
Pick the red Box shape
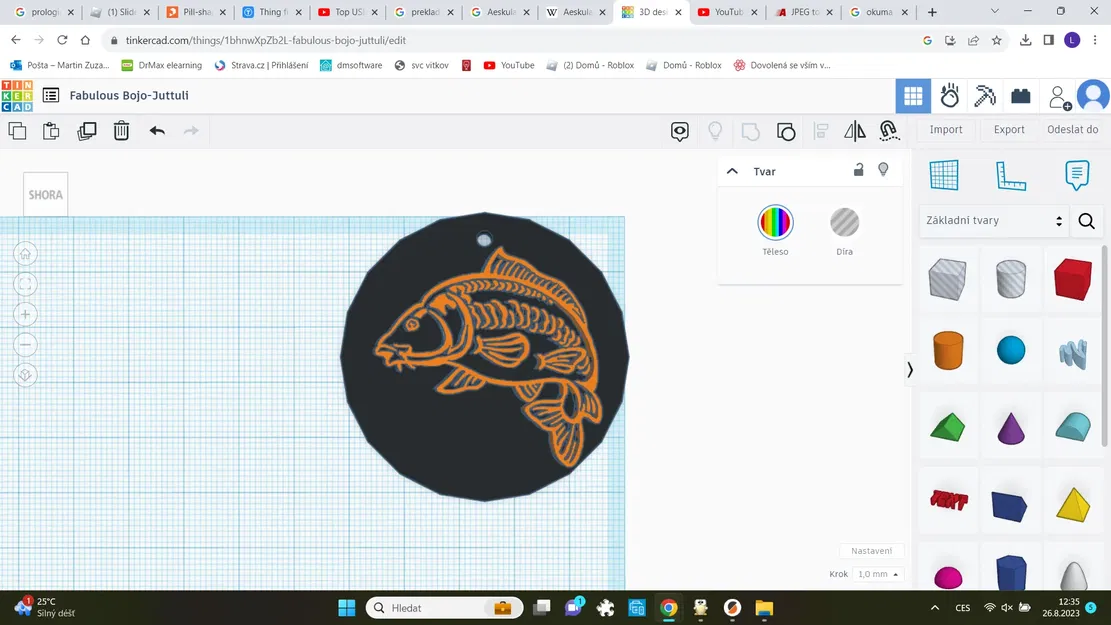pyautogui.click(x=1073, y=279)
